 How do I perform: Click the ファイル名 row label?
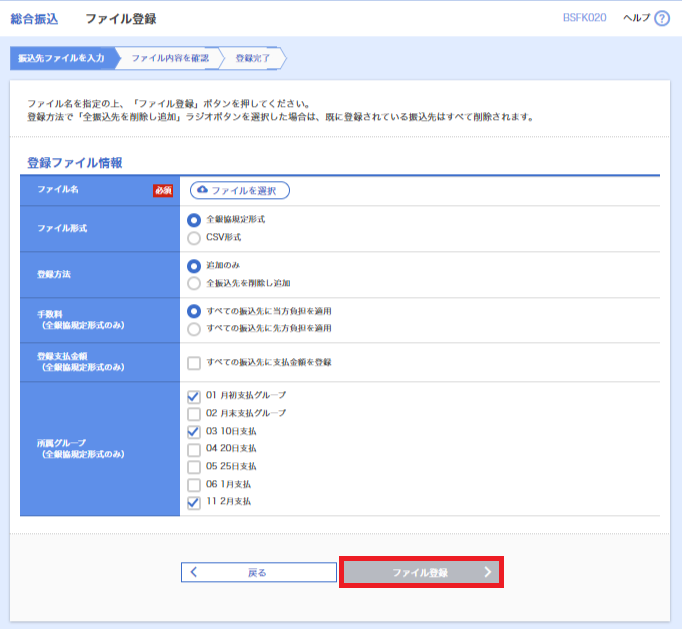58,189
